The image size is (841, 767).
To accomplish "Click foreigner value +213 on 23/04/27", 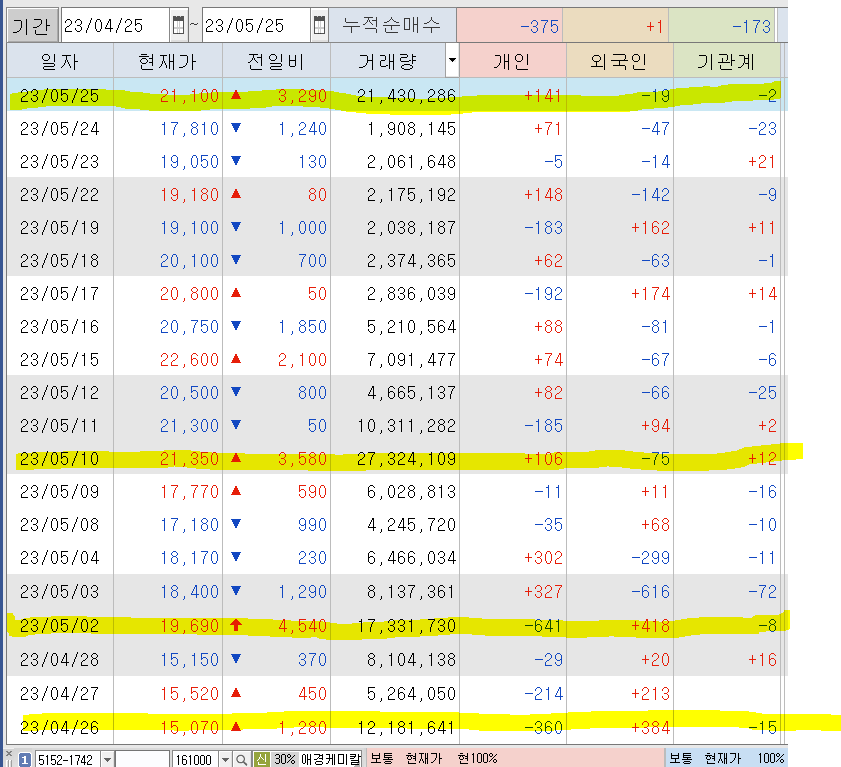I will (650, 694).
